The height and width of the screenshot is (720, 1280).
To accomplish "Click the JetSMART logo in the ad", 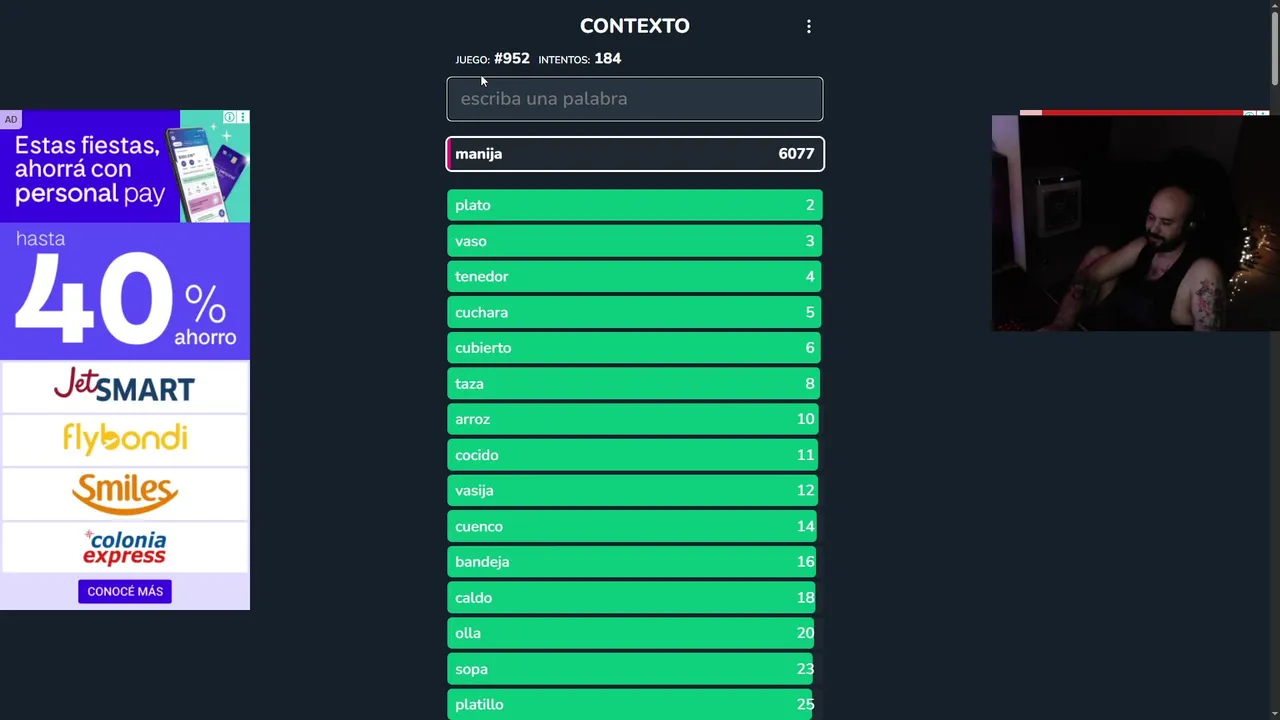I will [124, 386].
